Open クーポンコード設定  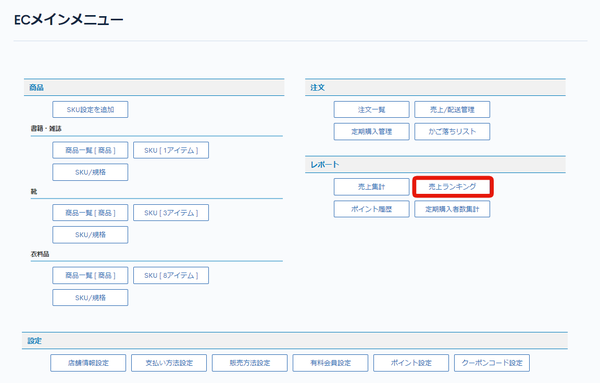[x=492, y=363]
